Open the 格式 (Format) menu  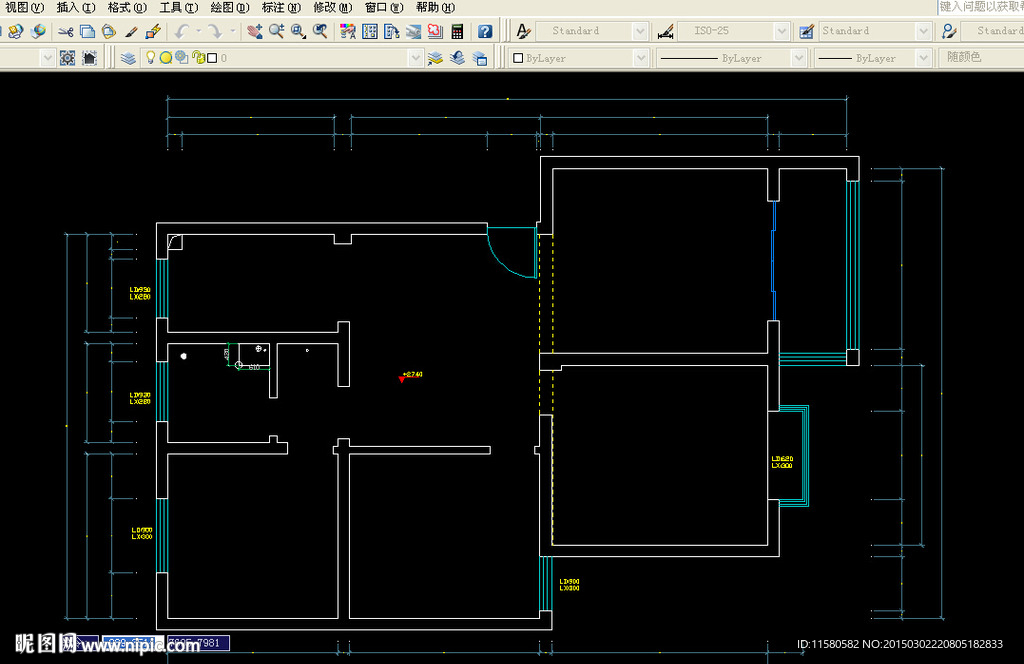coord(125,7)
